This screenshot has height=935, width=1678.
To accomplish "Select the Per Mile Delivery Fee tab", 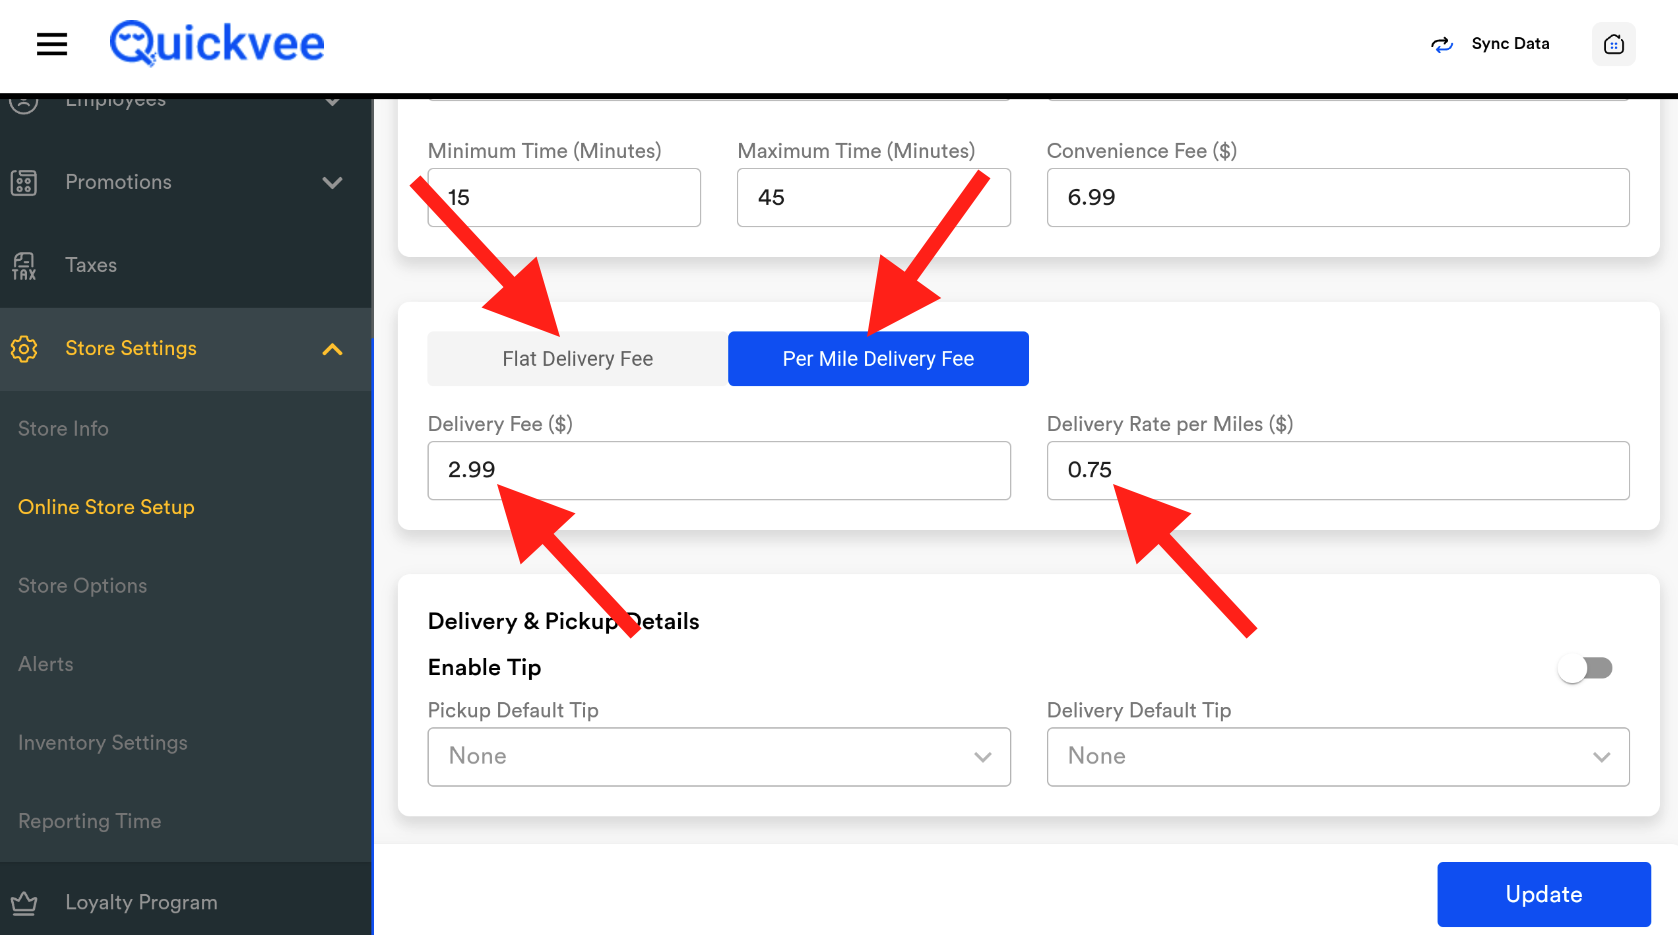I will pyautogui.click(x=878, y=359).
